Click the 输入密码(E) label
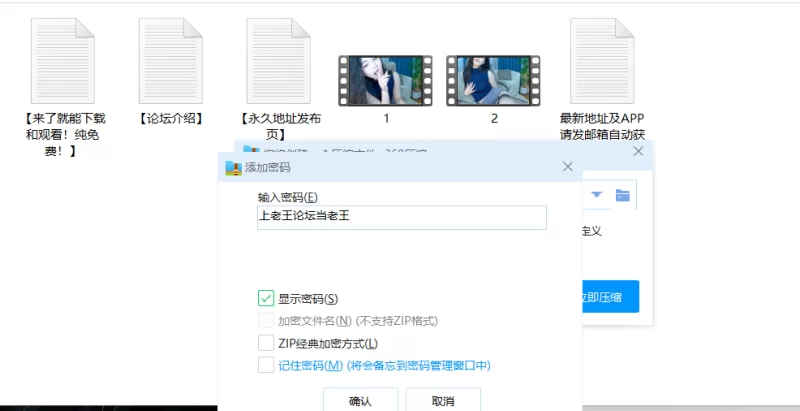 pos(288,197)
